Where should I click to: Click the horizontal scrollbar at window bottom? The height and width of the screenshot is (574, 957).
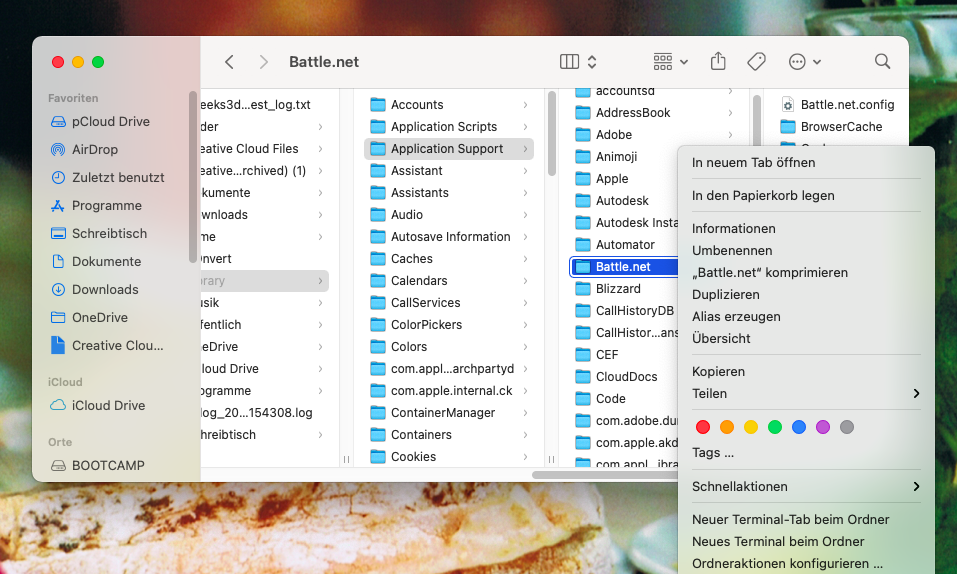[x=605, y=475]
